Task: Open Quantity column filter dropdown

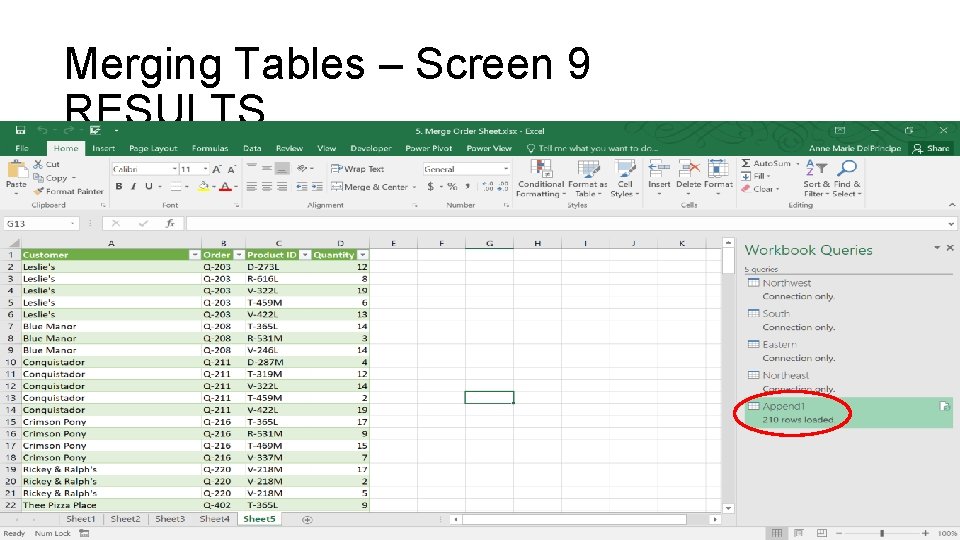Action: point(362,255)
